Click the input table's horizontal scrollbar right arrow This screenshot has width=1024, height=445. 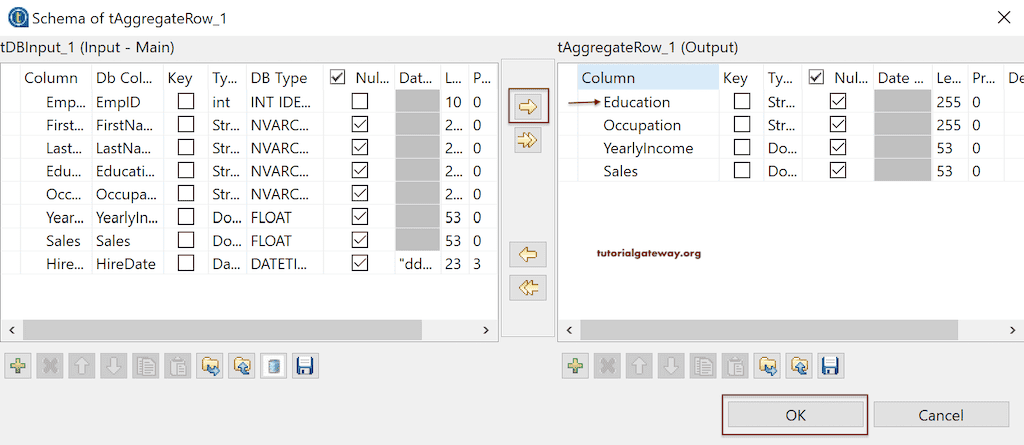tap(486, 330)
